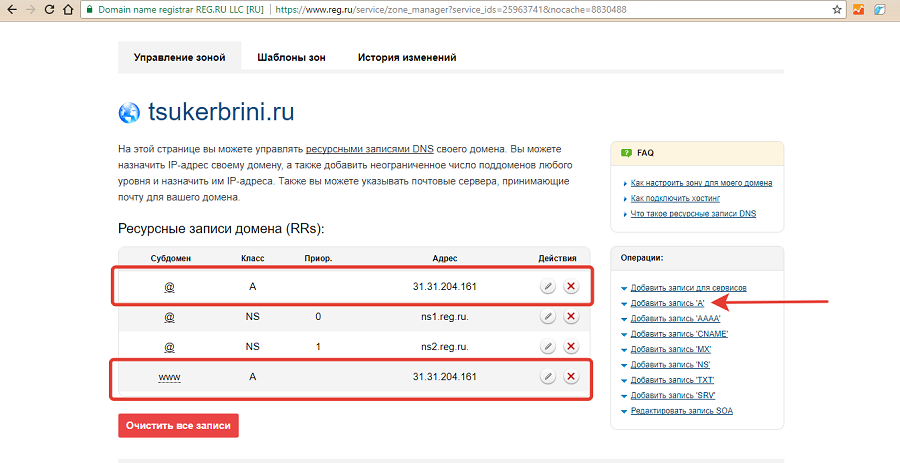Edit the first @ A record
900x463 pixels.
click(548, 286)
